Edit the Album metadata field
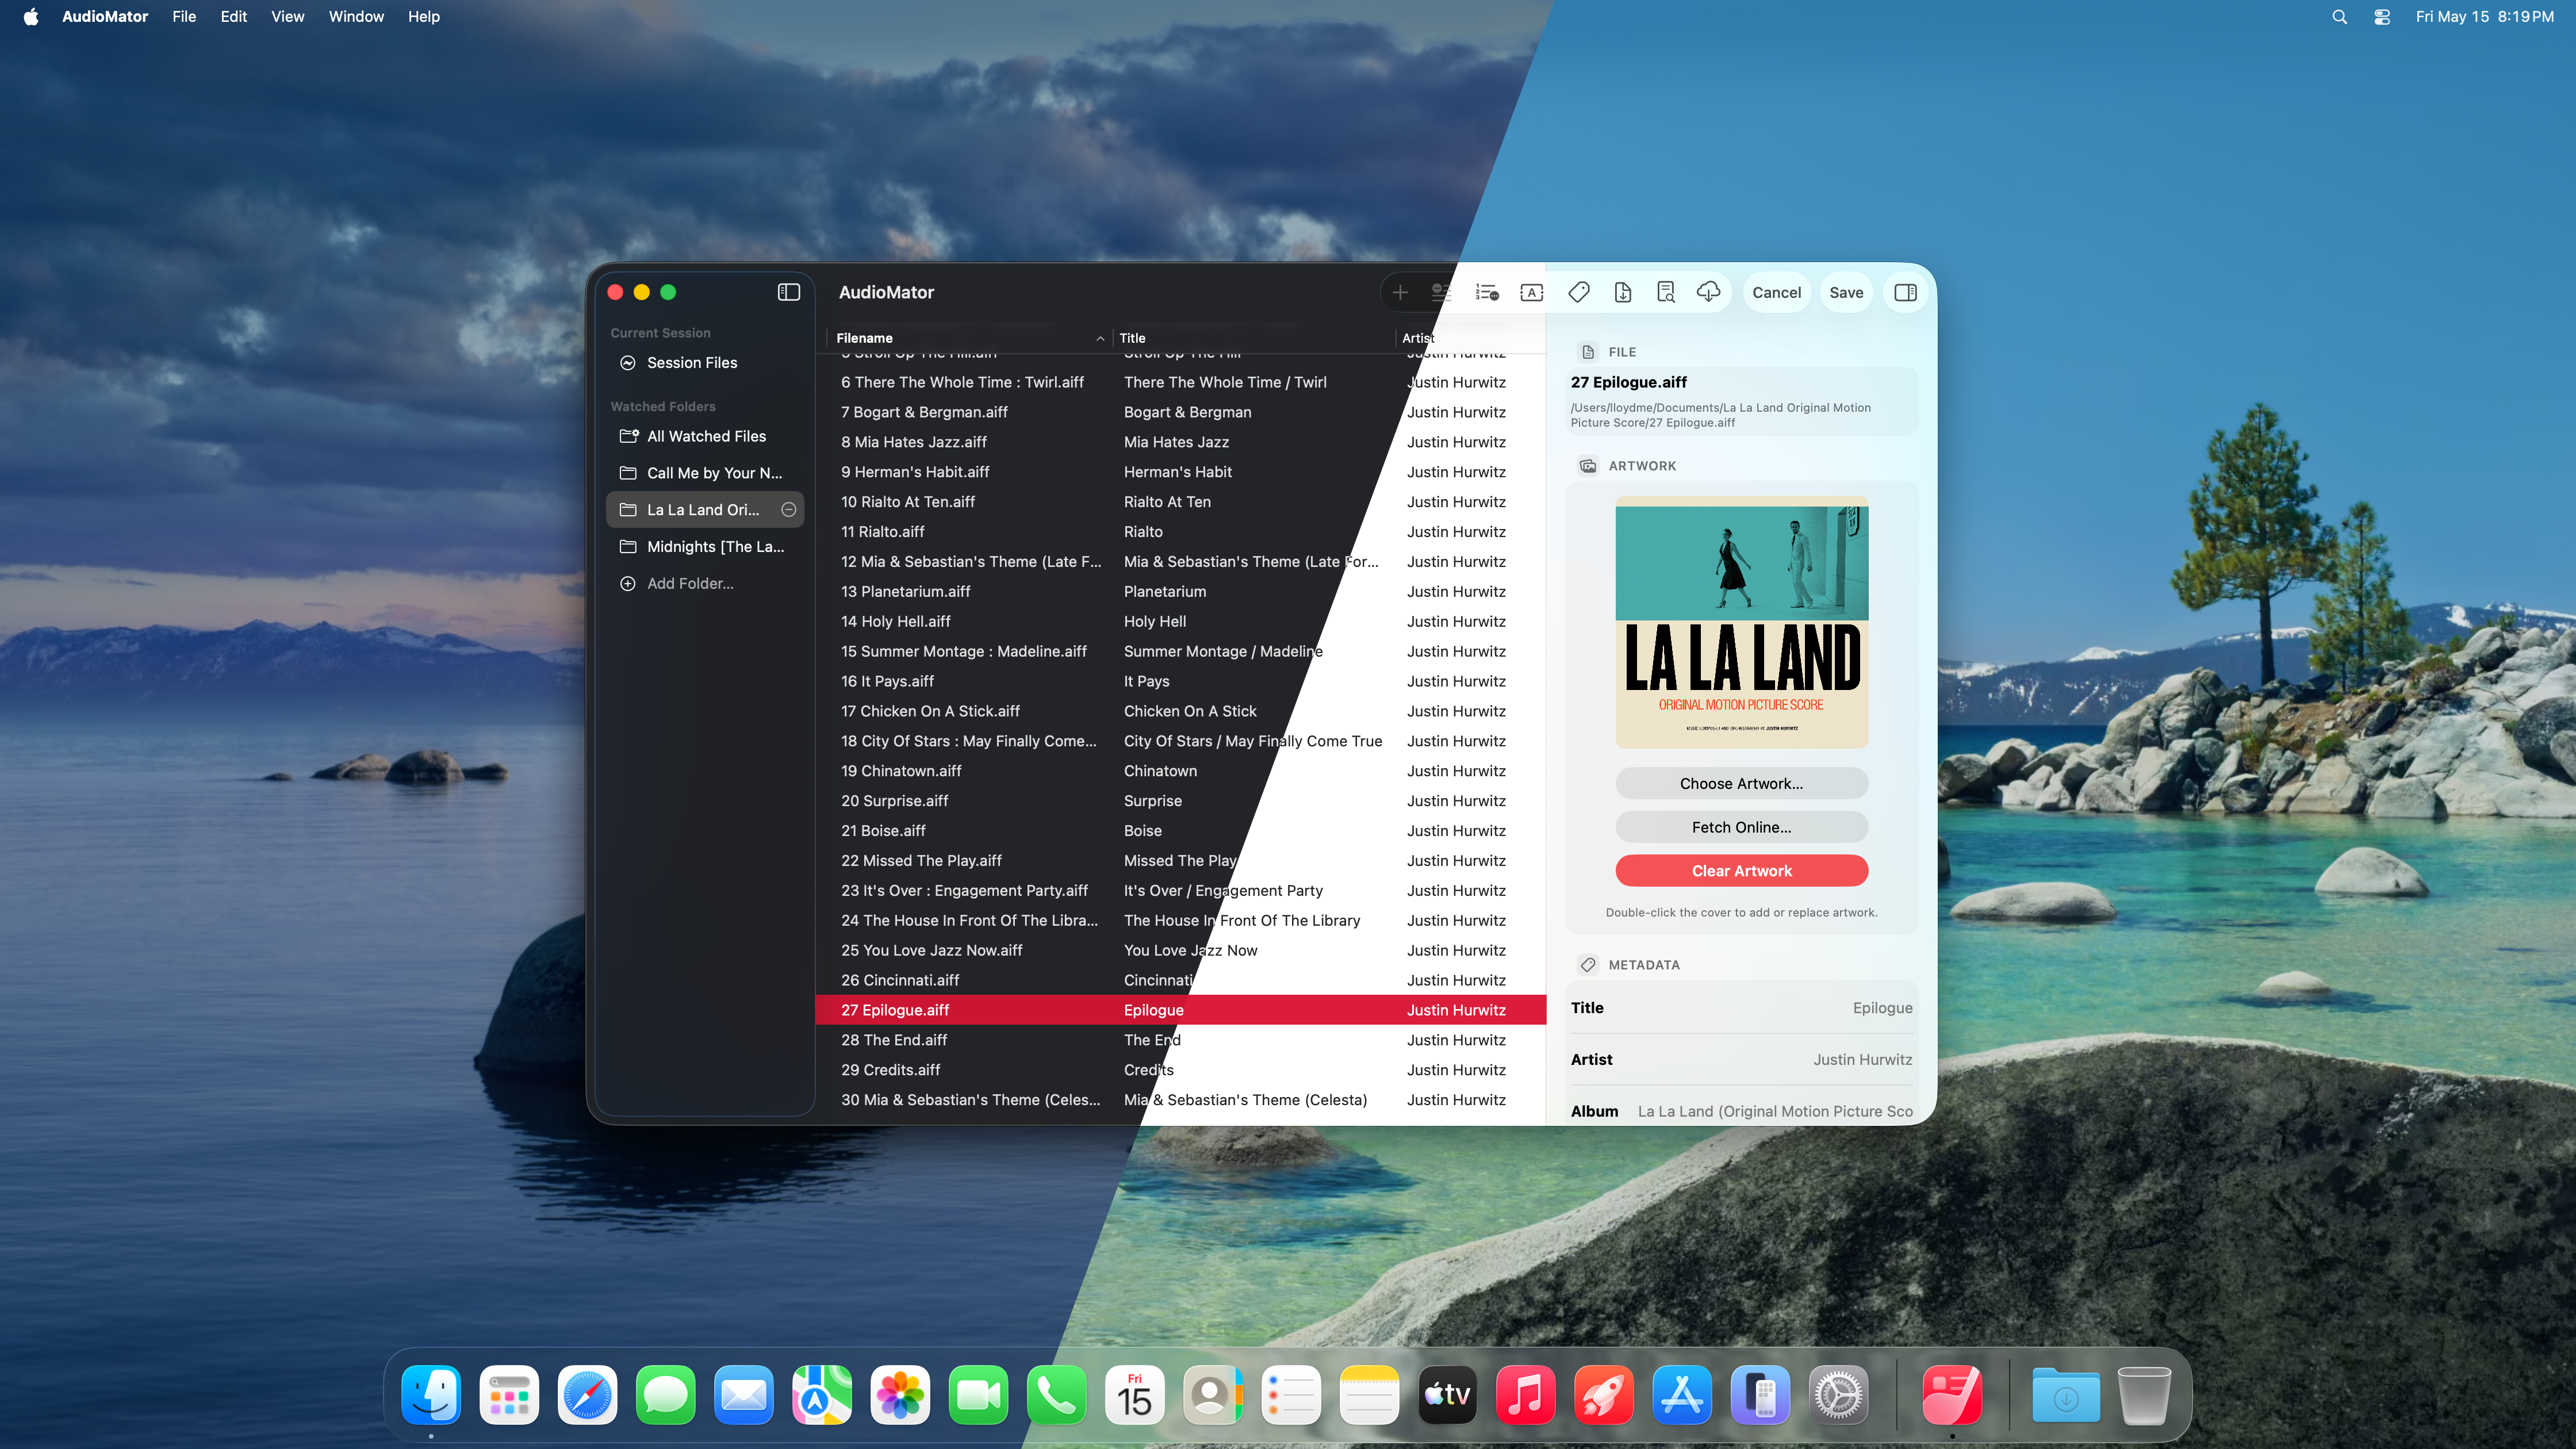 [x=1741, y=1111]
